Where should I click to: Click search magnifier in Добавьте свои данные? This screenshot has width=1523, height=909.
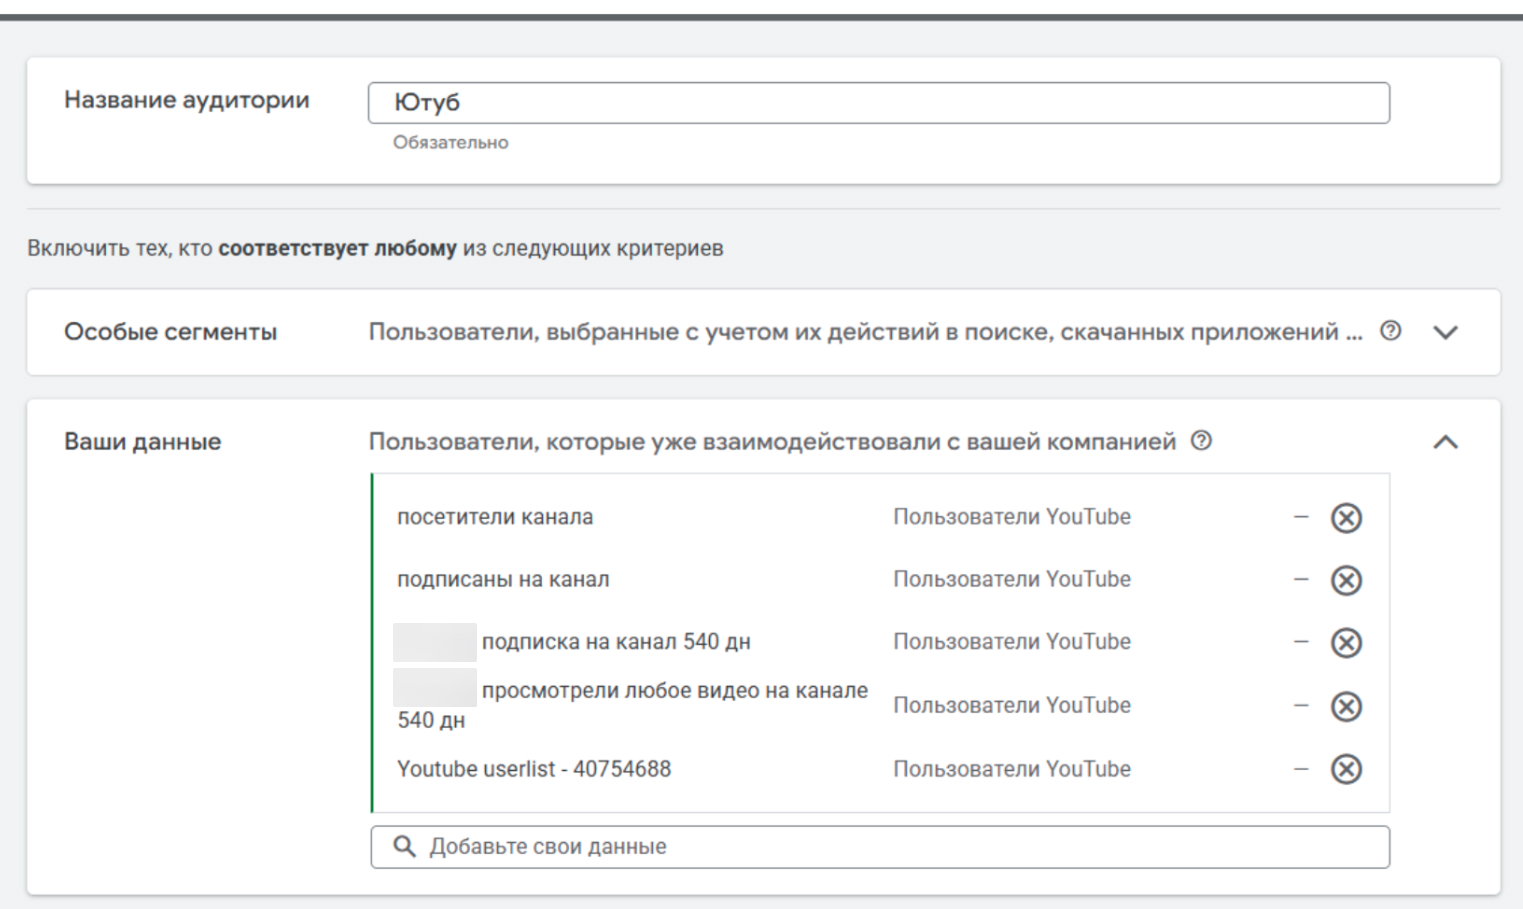point(404,847)
